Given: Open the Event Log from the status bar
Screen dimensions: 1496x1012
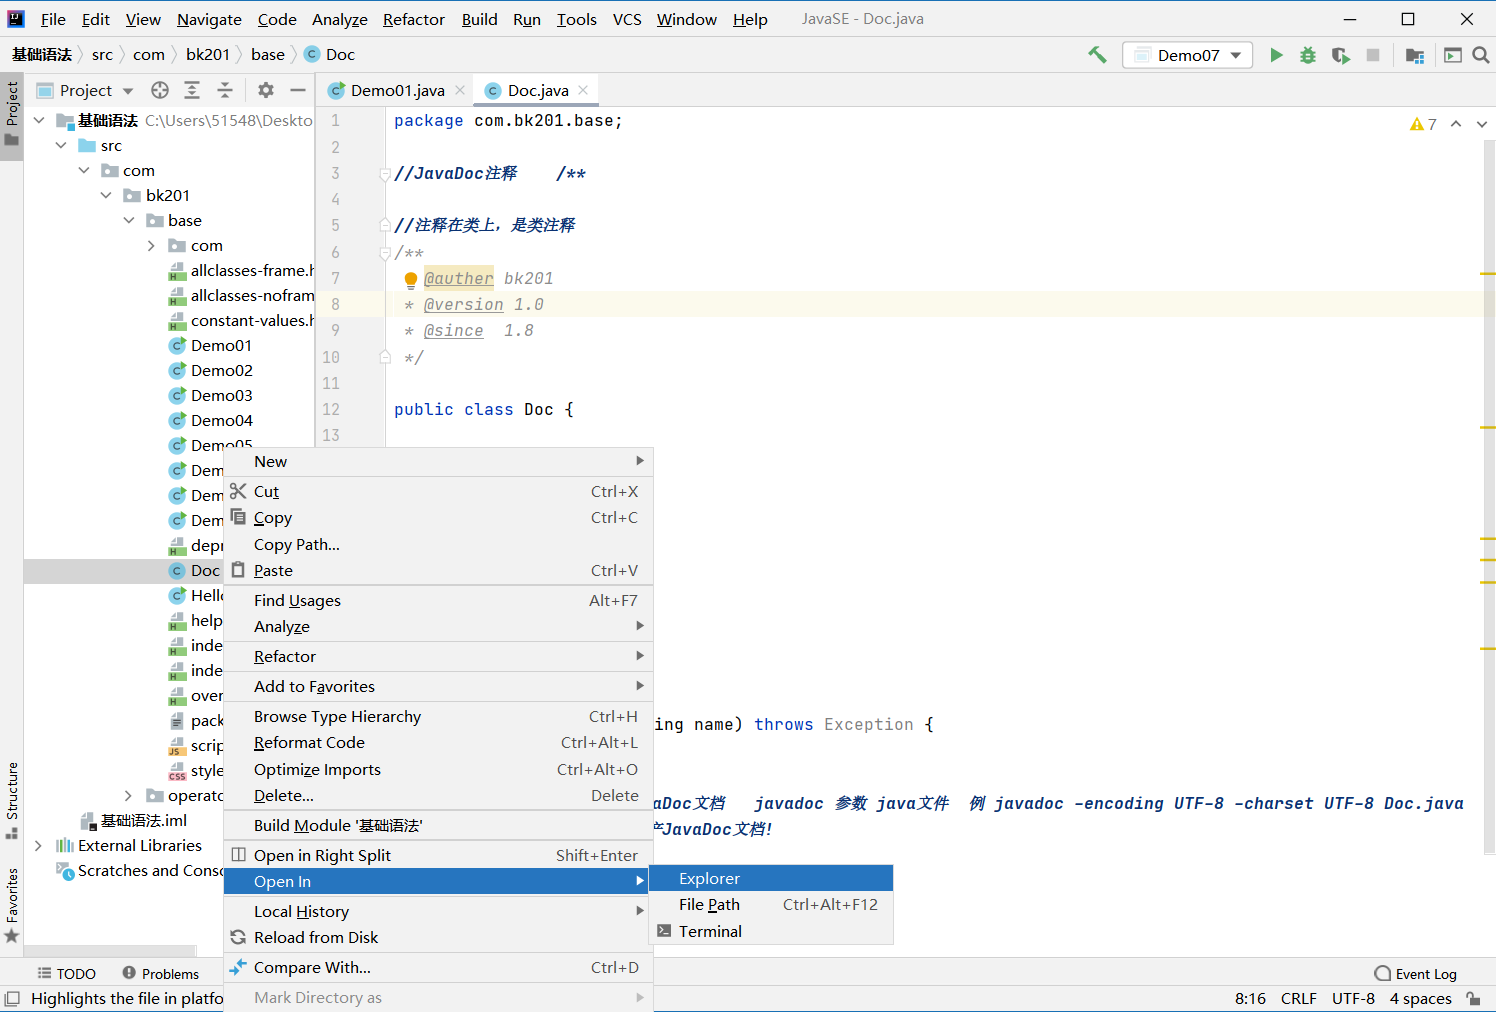Looking at the screenshot, I should tap(1416, 974).
